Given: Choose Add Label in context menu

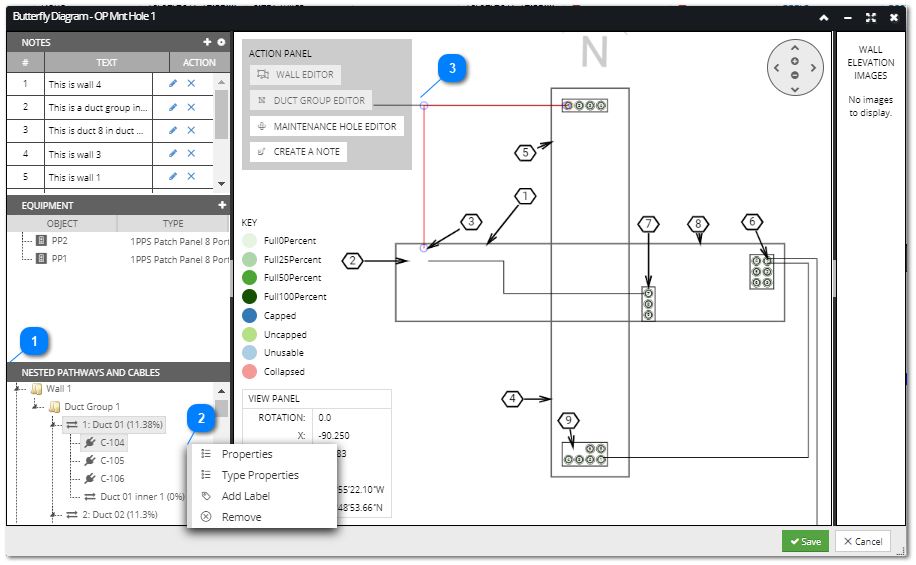Looking at the screenshot, I should [x=246, y=496].
